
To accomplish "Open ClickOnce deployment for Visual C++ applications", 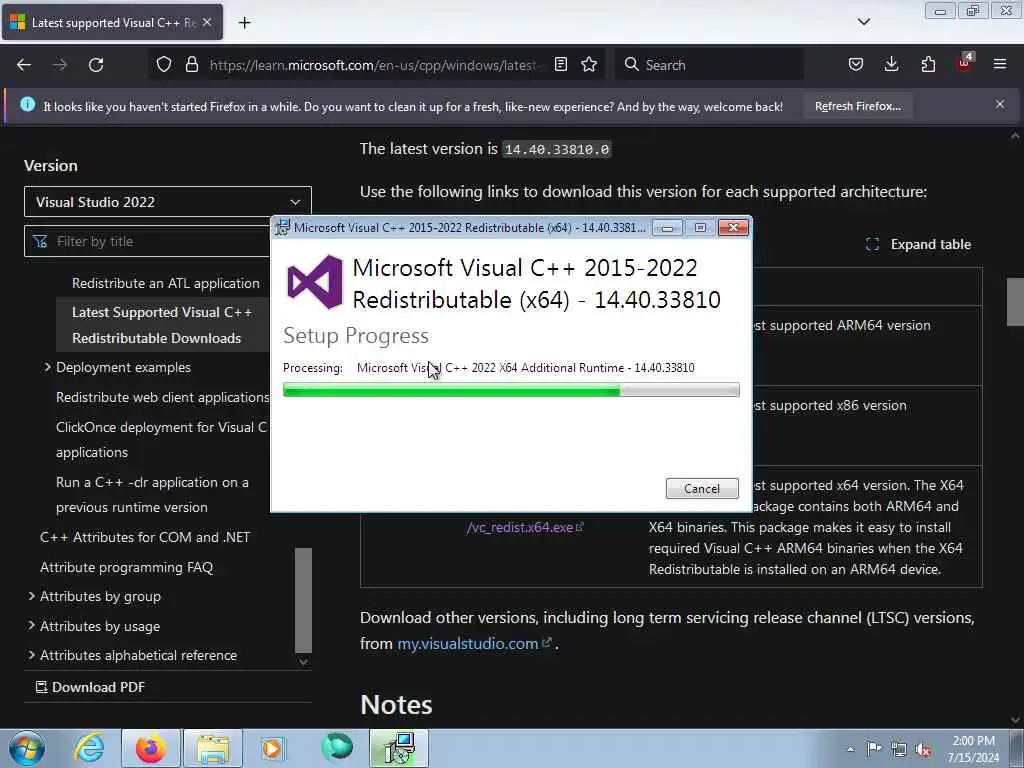I will tap(161, 440).
